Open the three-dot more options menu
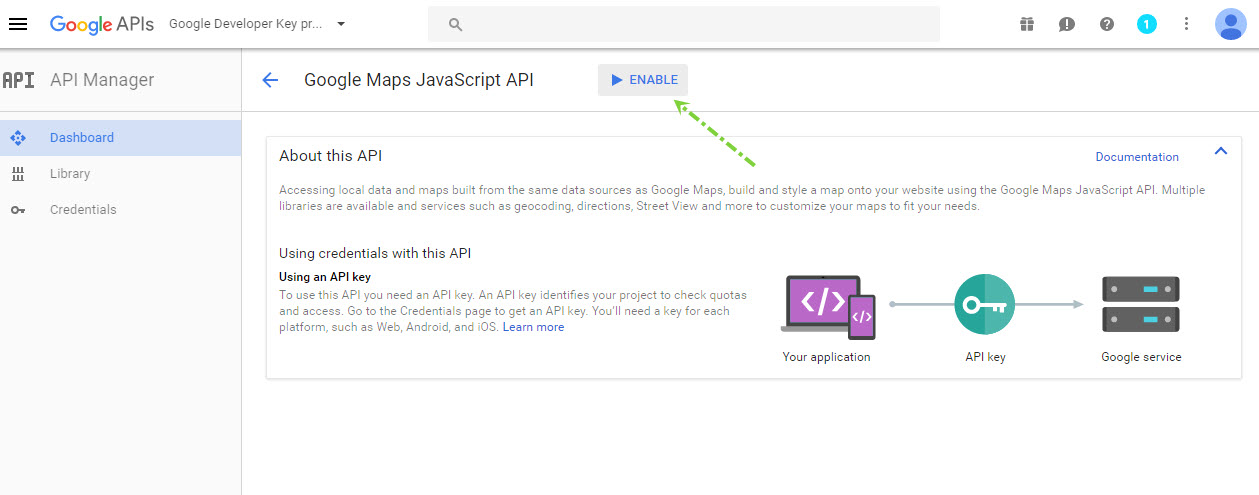This screenshot has width=1259, height=495. click(x=1187, y=24)
